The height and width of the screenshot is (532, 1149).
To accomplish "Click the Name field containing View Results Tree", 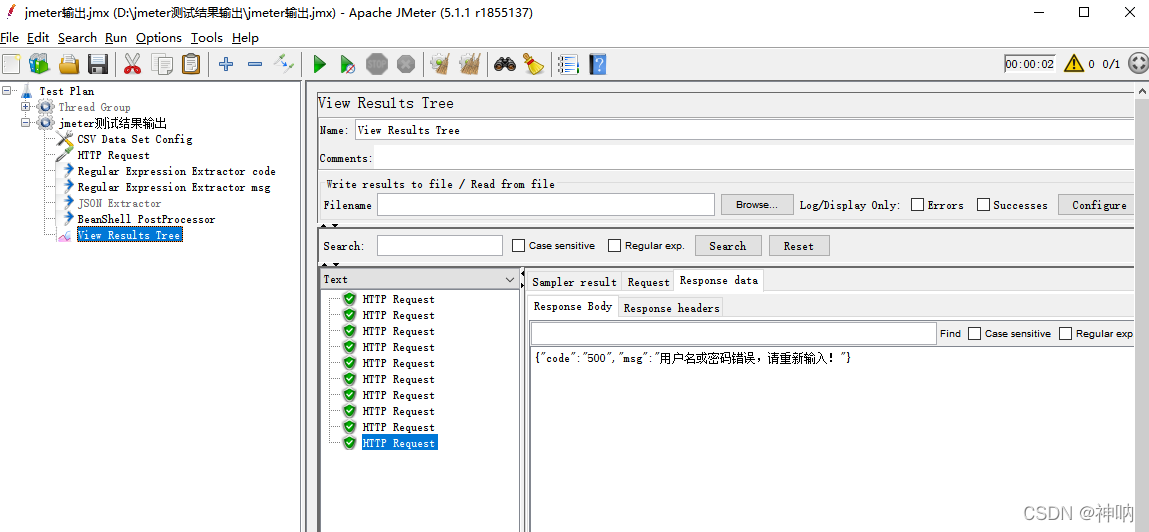I will (x=747, y=130).
